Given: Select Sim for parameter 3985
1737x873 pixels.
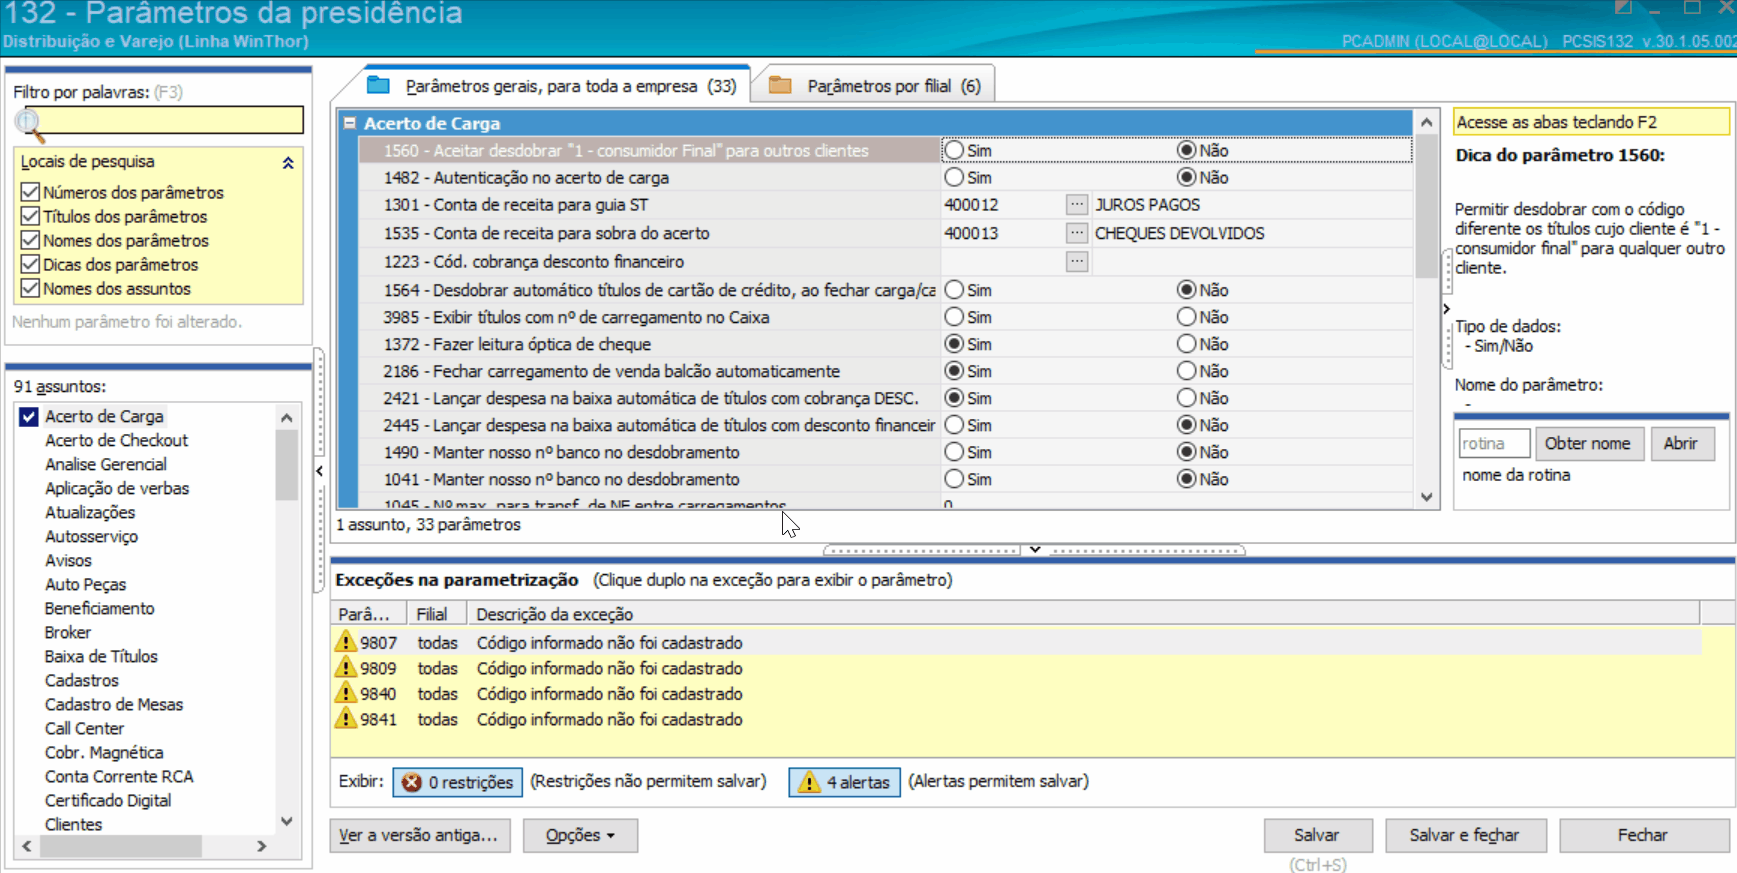Looking at the screenshot, I should coord(955,317).
